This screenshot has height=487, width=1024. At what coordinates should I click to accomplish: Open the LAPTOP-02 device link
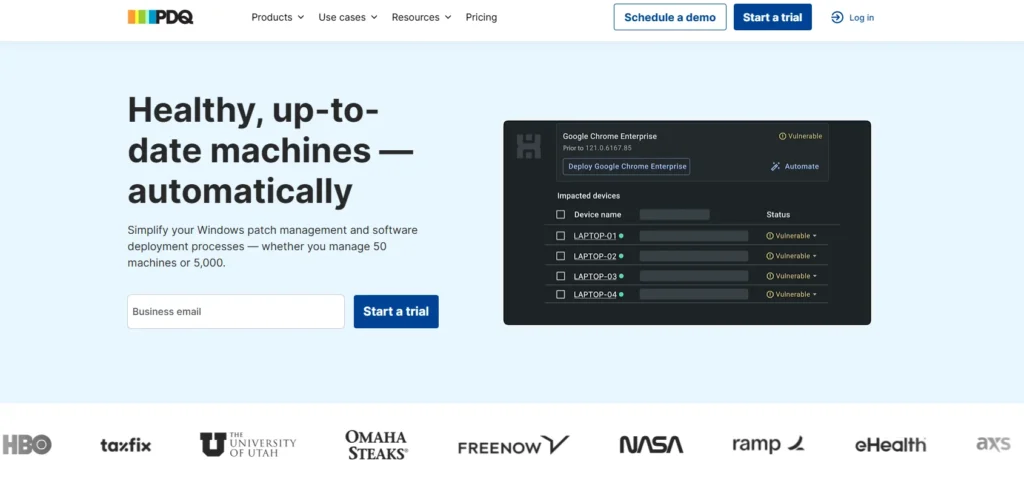(595, 256)
